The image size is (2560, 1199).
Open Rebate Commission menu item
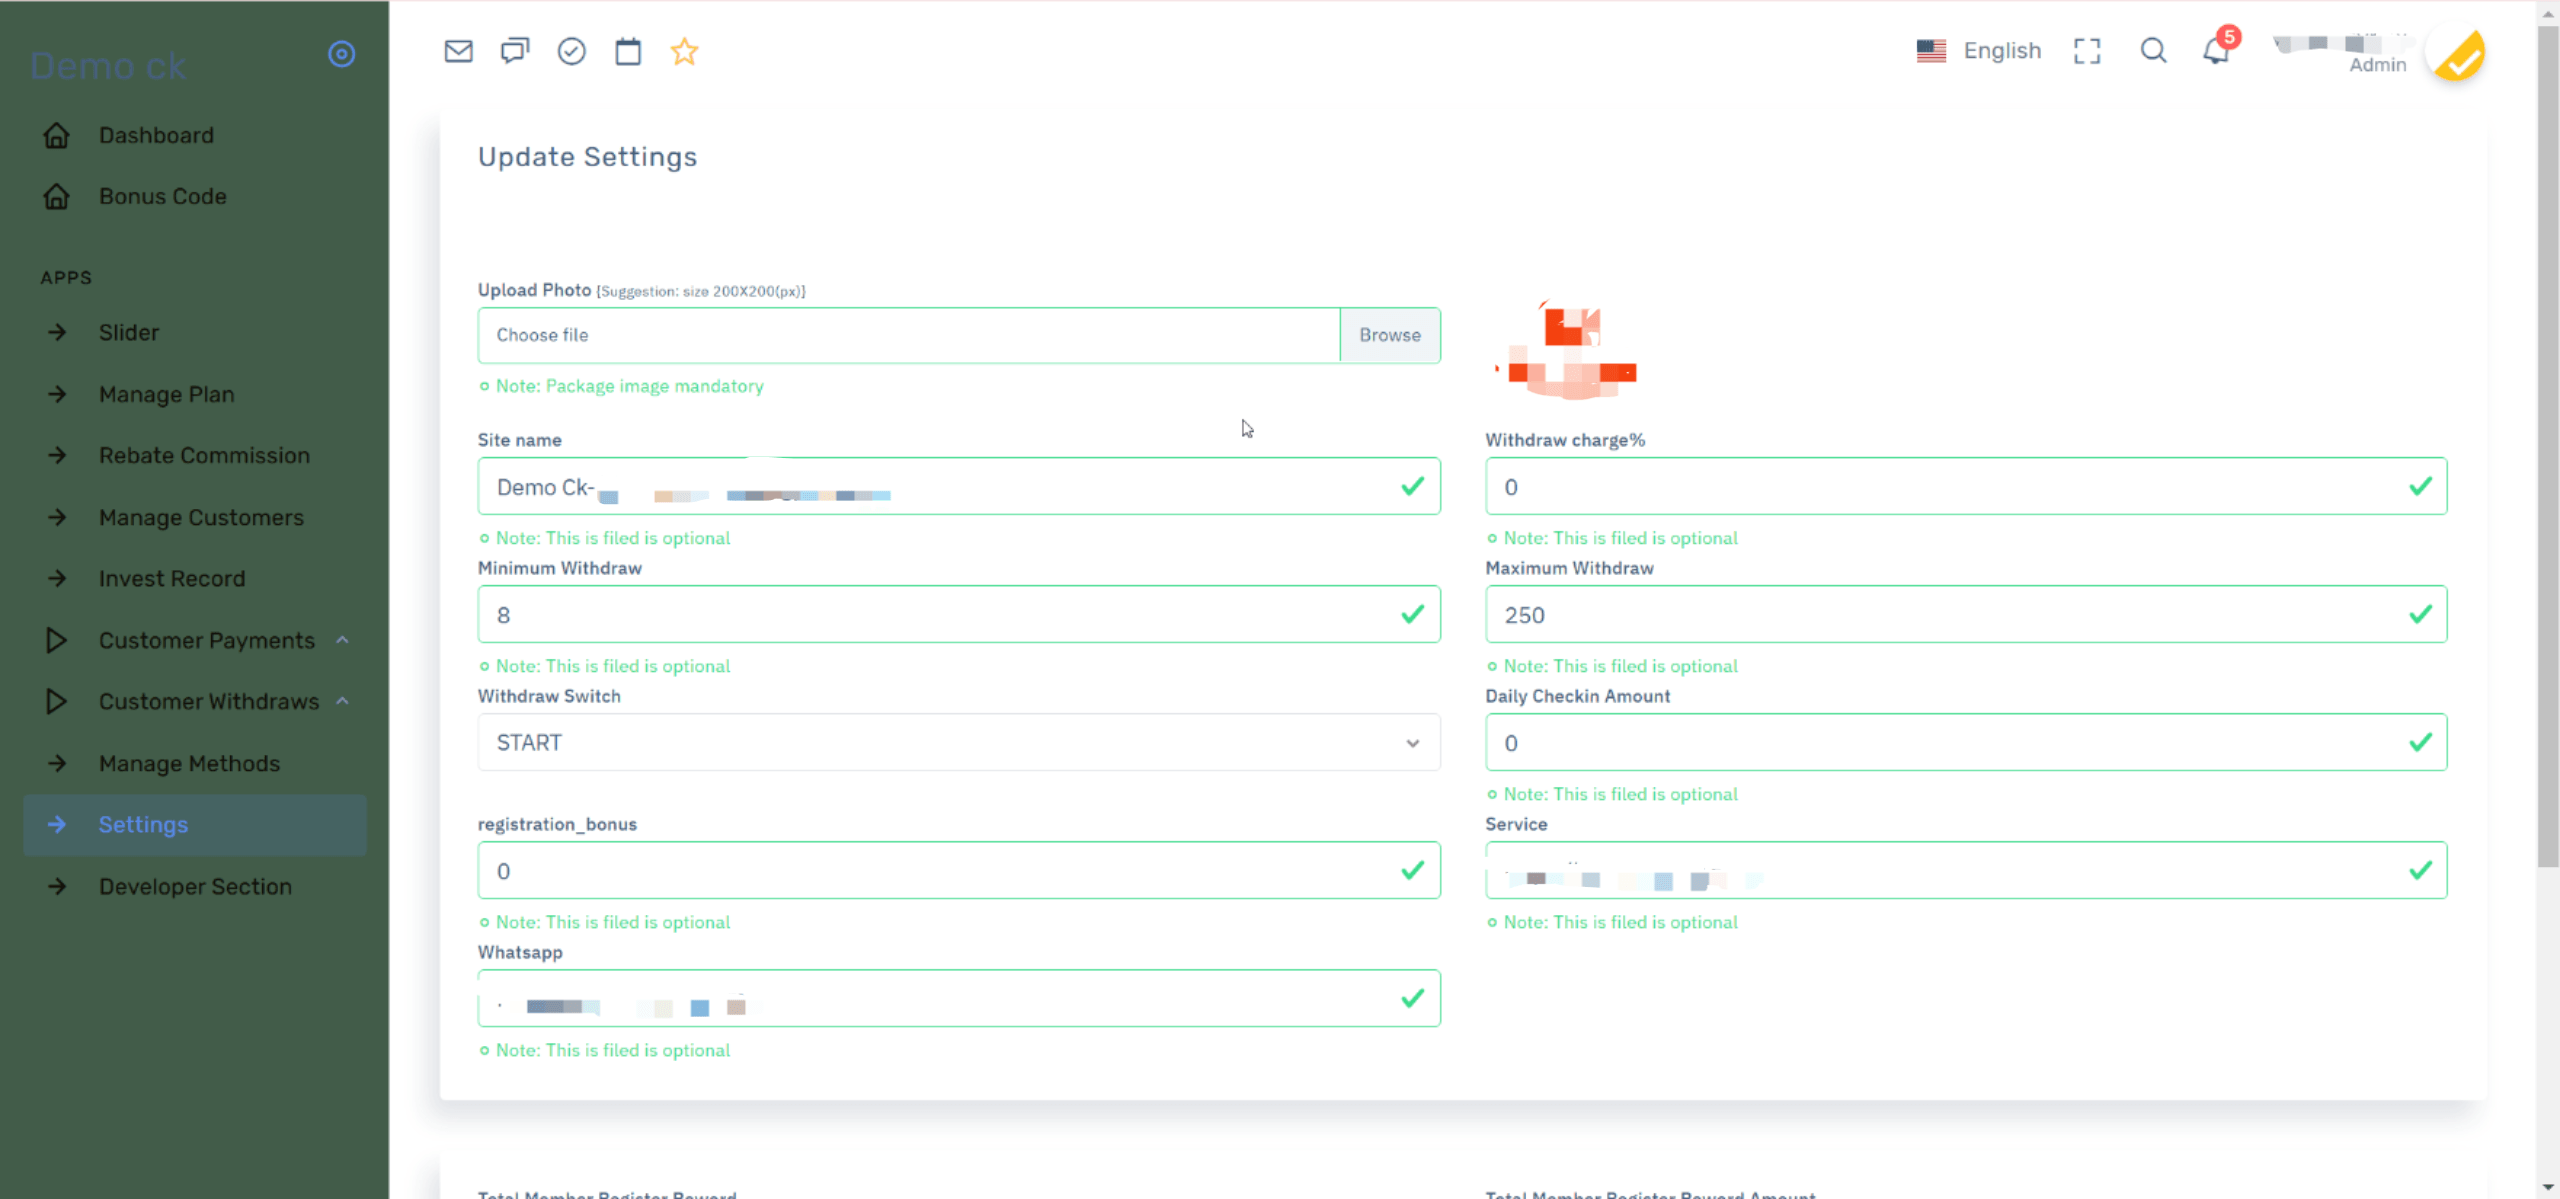204,455
